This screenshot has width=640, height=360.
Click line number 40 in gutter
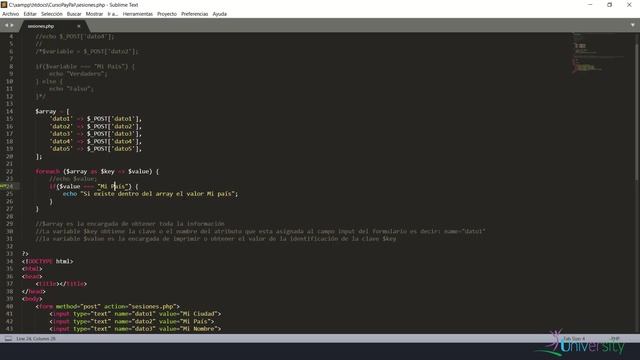(x=9, y=306)
